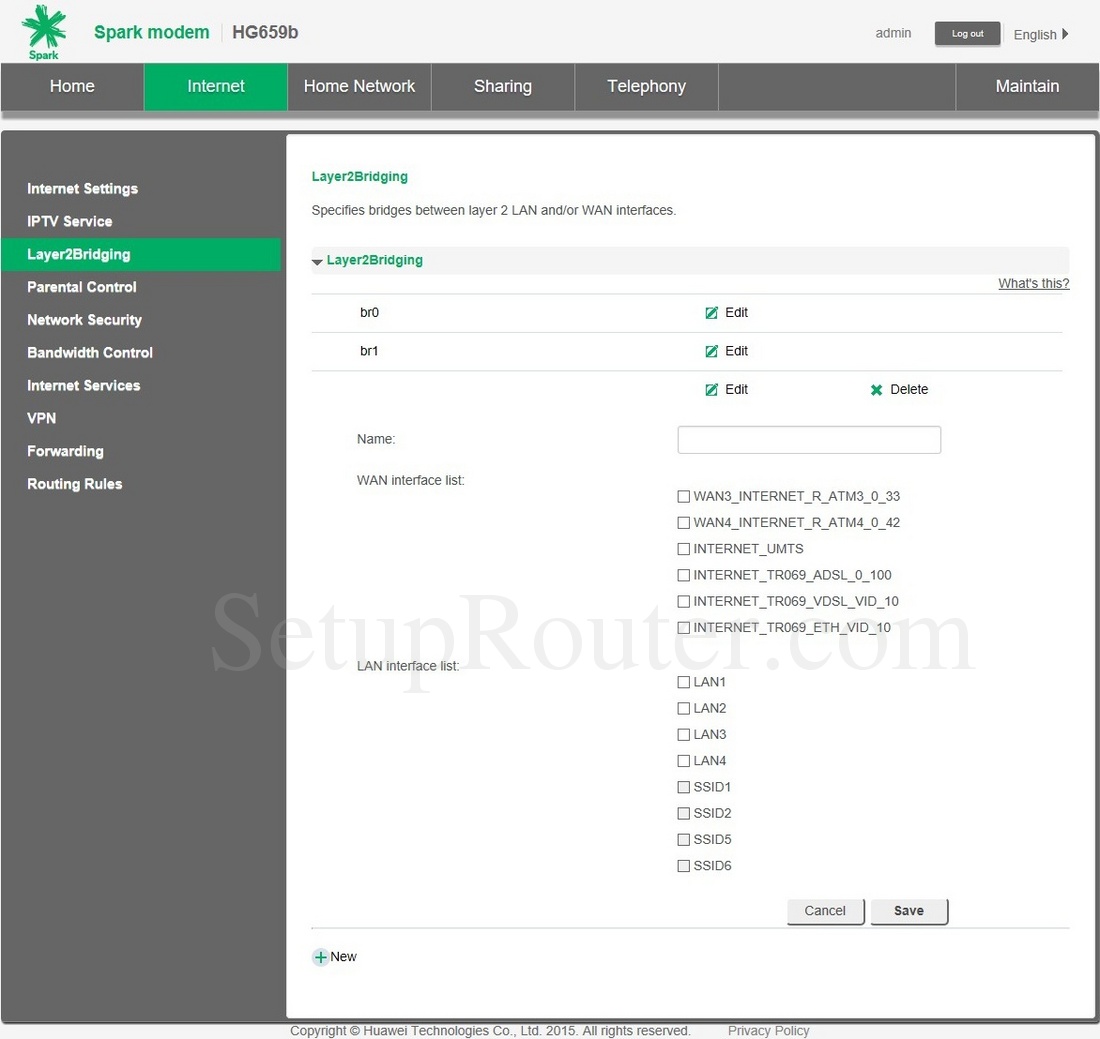Screen dimensions: 1100x1039
Task: Enable WAN3_INTERNET_R_ATM3_0_33 checkbox
Action: click(x=684, y=496)
